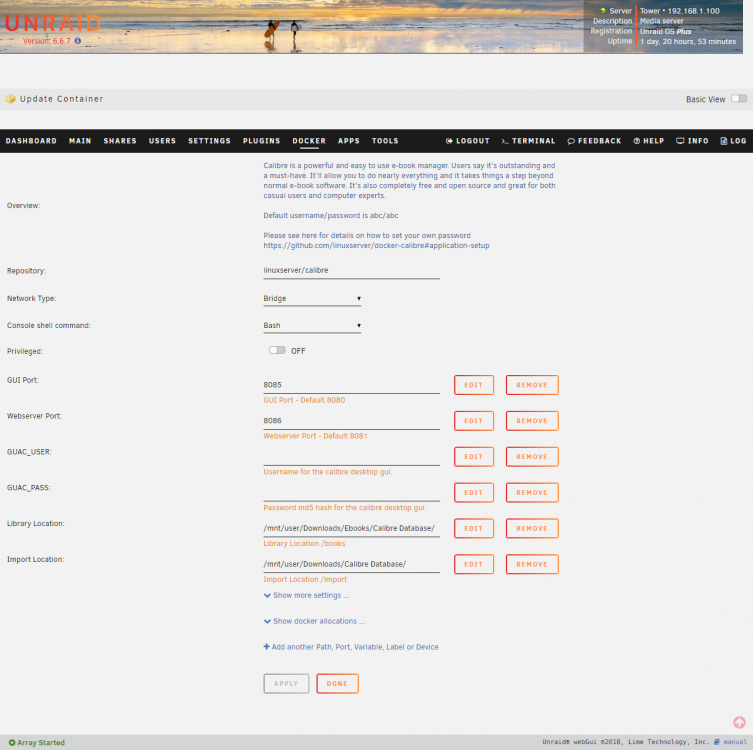Open the Network Type dropdown

click(x=312, y=299)
